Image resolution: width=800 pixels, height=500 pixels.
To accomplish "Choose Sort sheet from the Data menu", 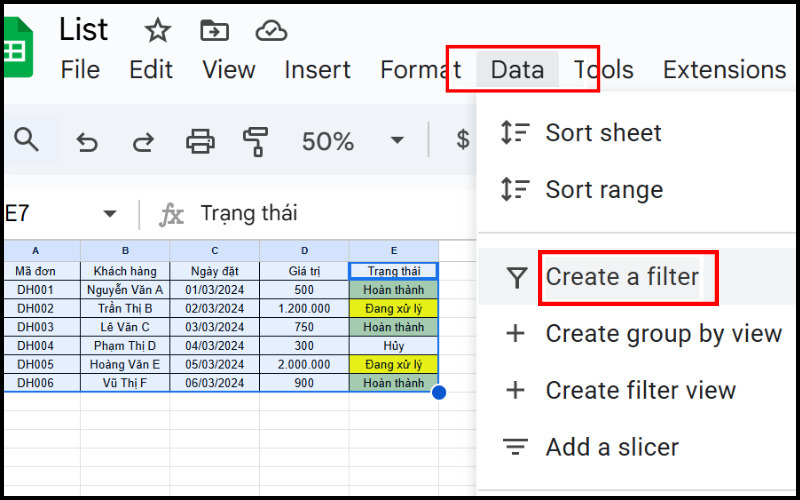I will pyautogui.click(x=604, y=133).
